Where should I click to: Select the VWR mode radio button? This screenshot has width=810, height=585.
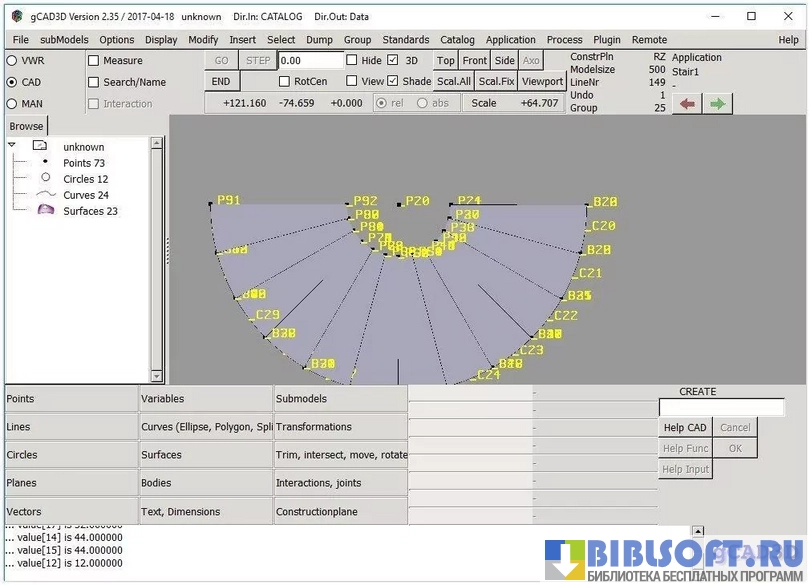click(12, 61)
